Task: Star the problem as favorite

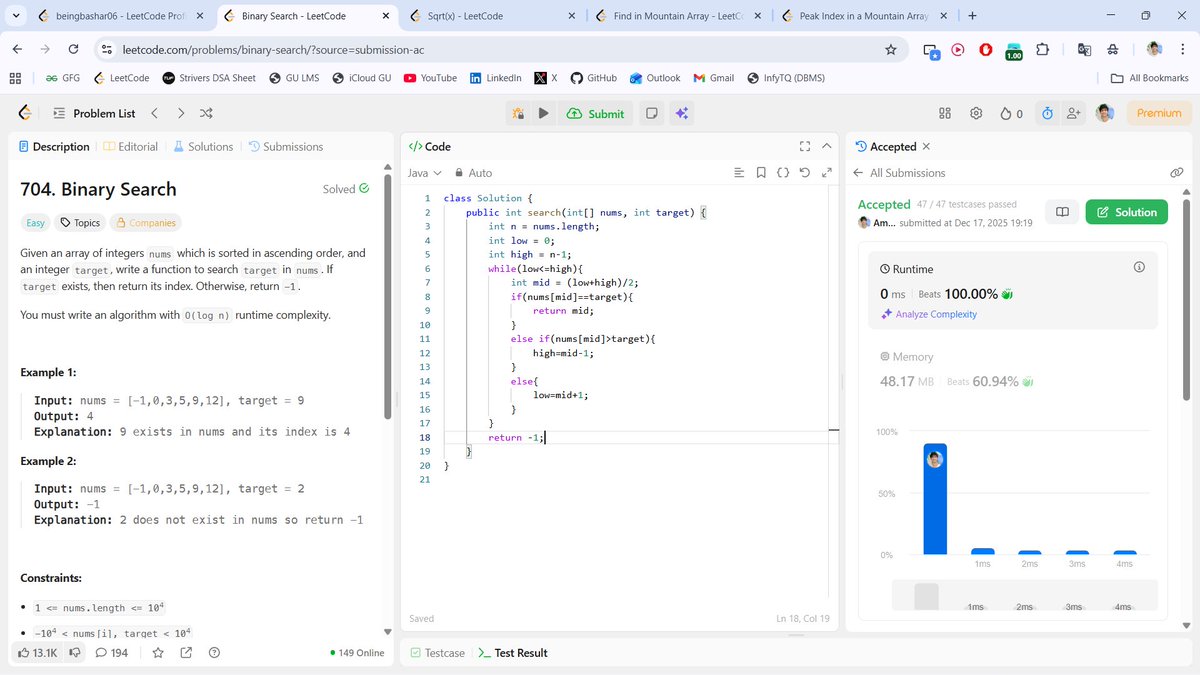Action: 158,652
